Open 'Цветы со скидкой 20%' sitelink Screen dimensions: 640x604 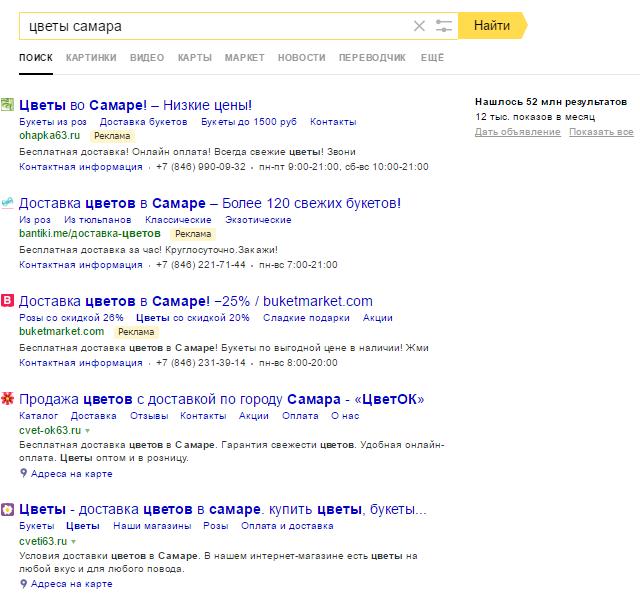(193, 318)
